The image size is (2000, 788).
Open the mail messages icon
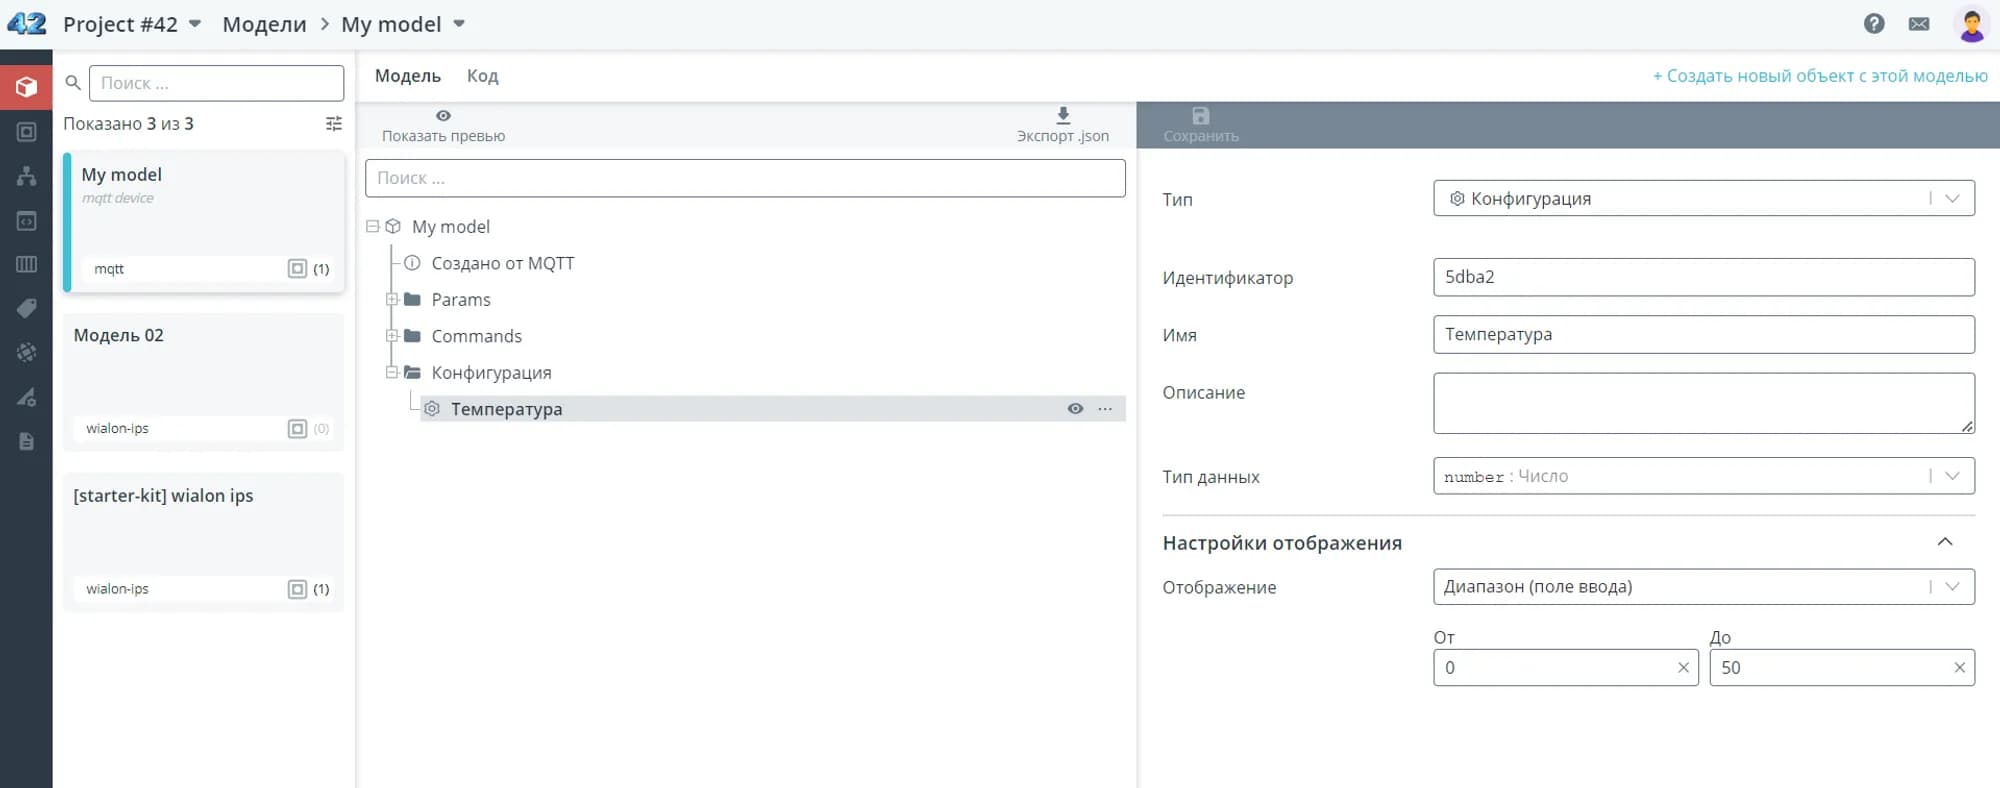[1918, 24]
